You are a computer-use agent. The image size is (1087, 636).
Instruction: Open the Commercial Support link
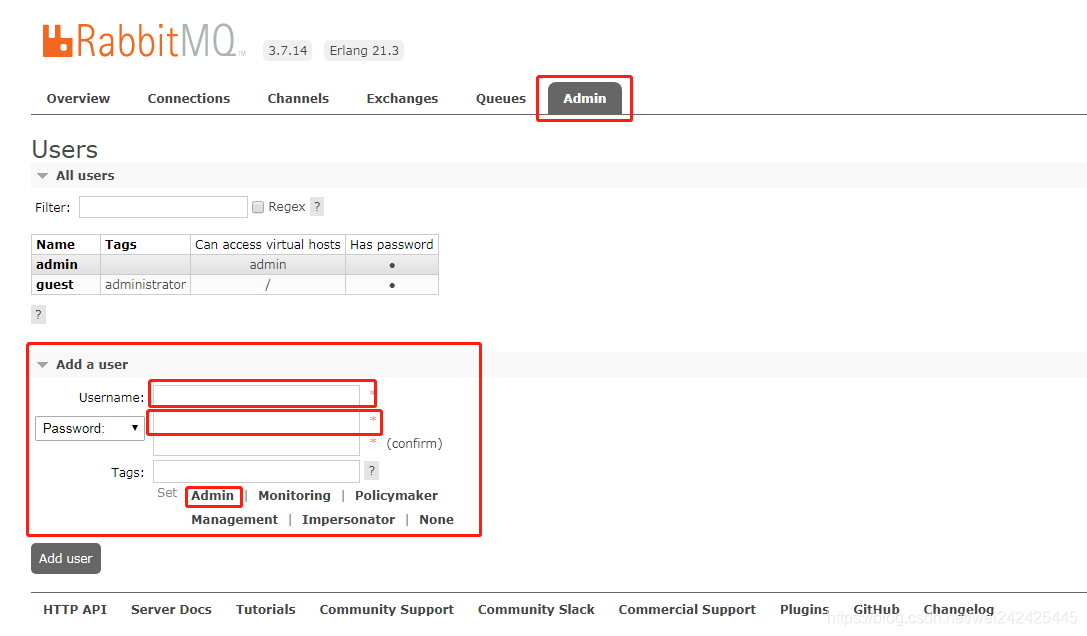coord(687,609)
